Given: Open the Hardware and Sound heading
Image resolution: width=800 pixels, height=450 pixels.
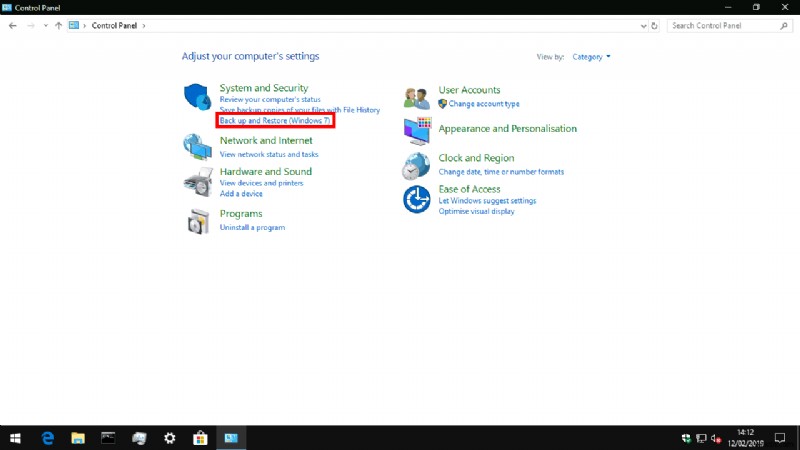Looking at the screenshot, I should (265, 171).
